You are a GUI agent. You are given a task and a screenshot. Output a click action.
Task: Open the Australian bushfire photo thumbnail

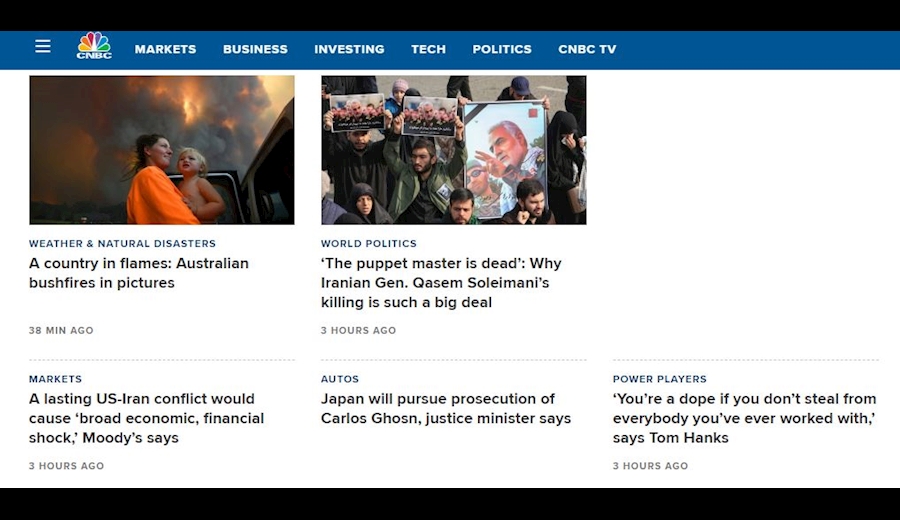point(161,150)
